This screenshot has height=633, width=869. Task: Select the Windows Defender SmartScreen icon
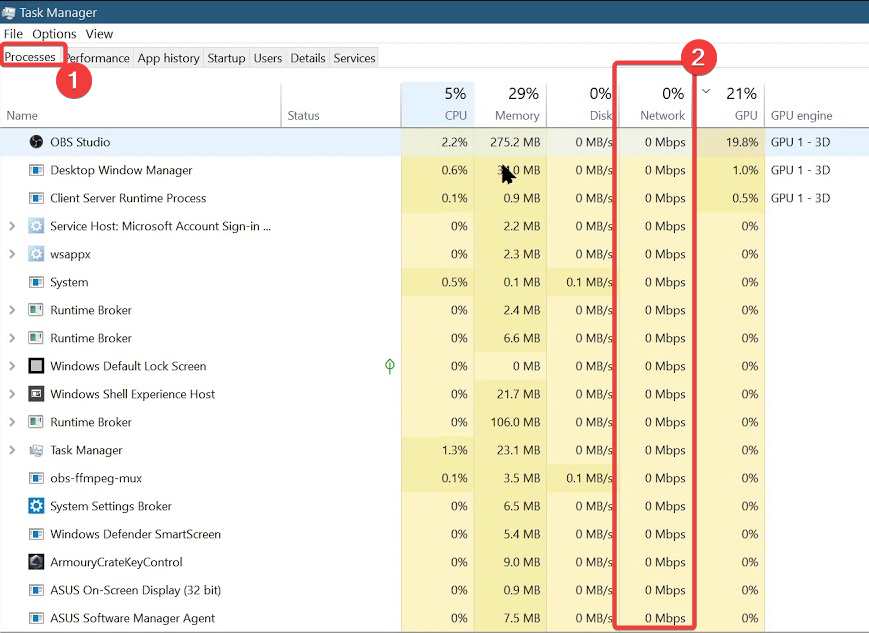34,534
